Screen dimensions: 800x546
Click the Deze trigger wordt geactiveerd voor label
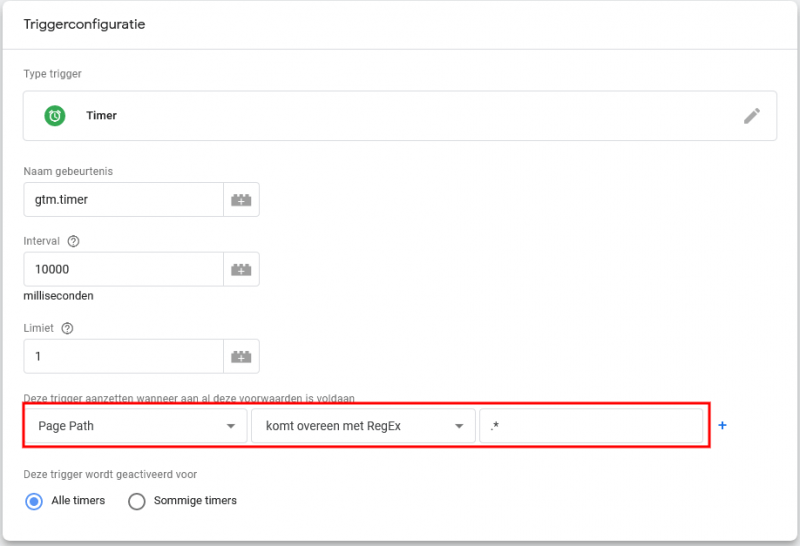tap(110, 475)
